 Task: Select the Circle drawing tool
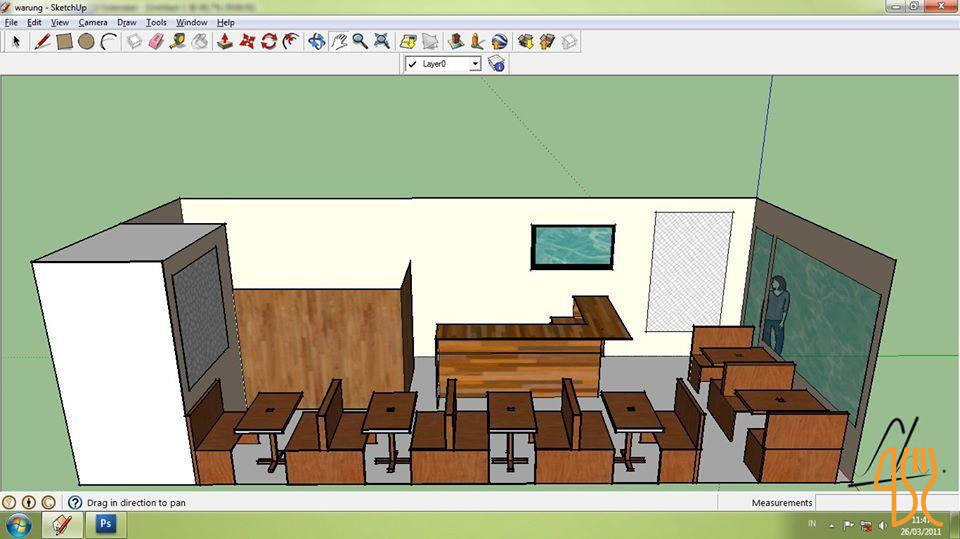pyautogui.click(x=86, y=42)
